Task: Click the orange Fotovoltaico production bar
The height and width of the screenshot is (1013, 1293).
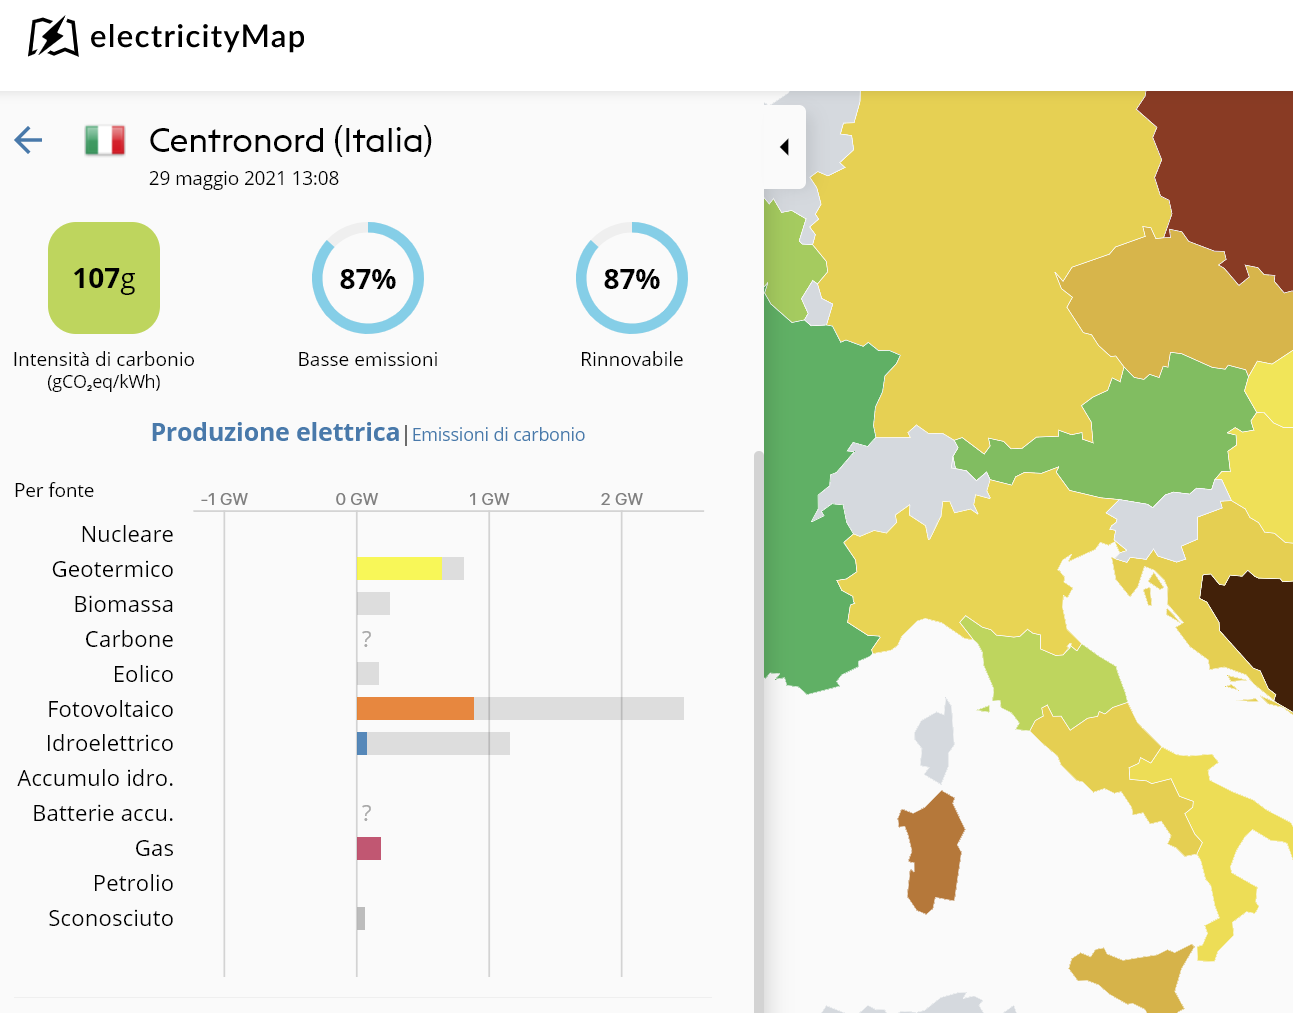Action: (x=415, y=709)
